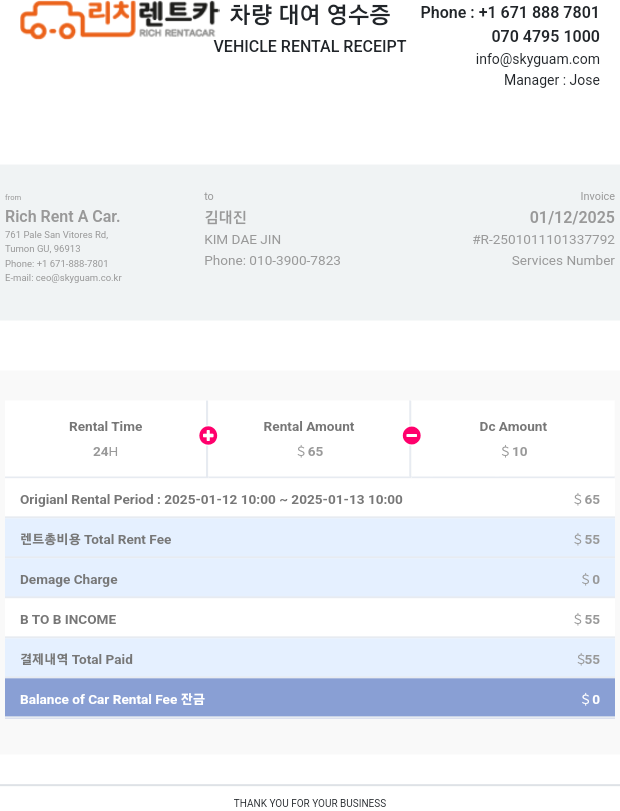
Task: Click the invoice date 01/12/2025
Action: click(x=572, y=217)
